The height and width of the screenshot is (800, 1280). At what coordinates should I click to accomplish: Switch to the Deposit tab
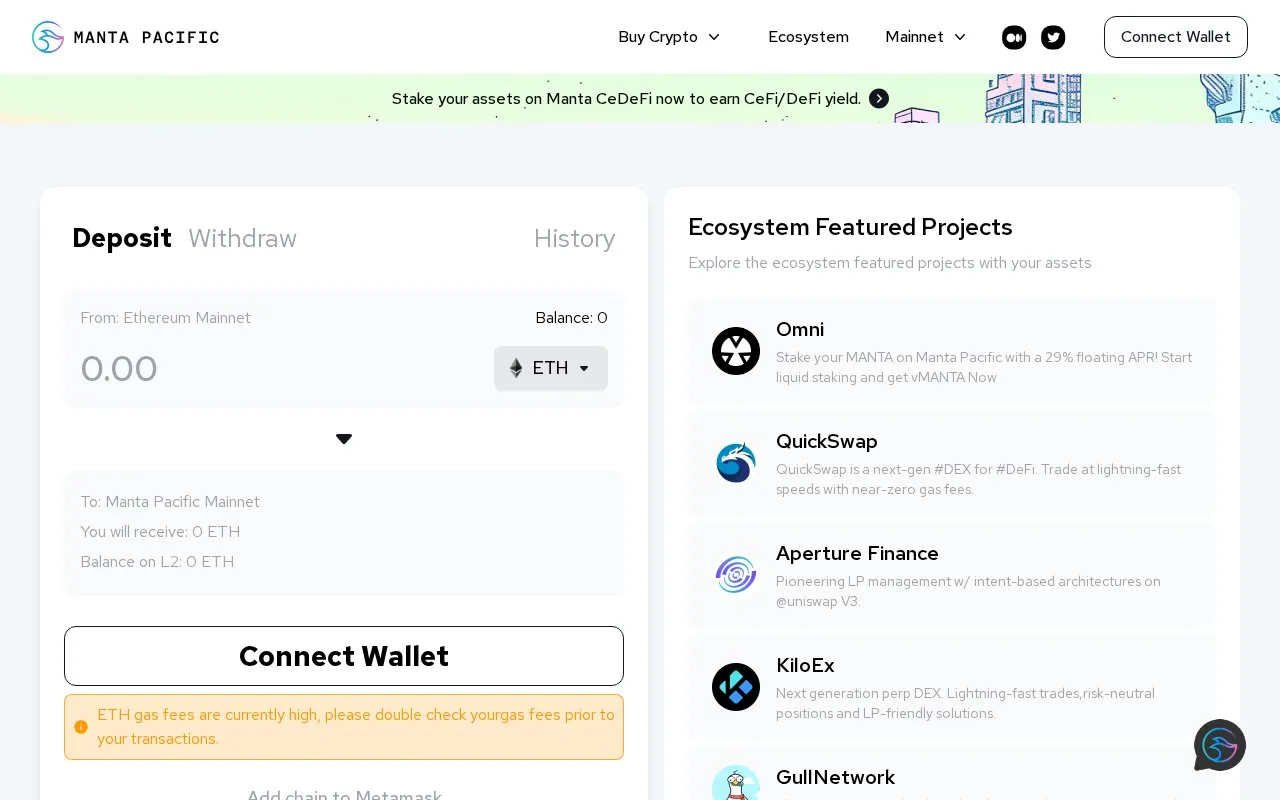click(122, 238)
